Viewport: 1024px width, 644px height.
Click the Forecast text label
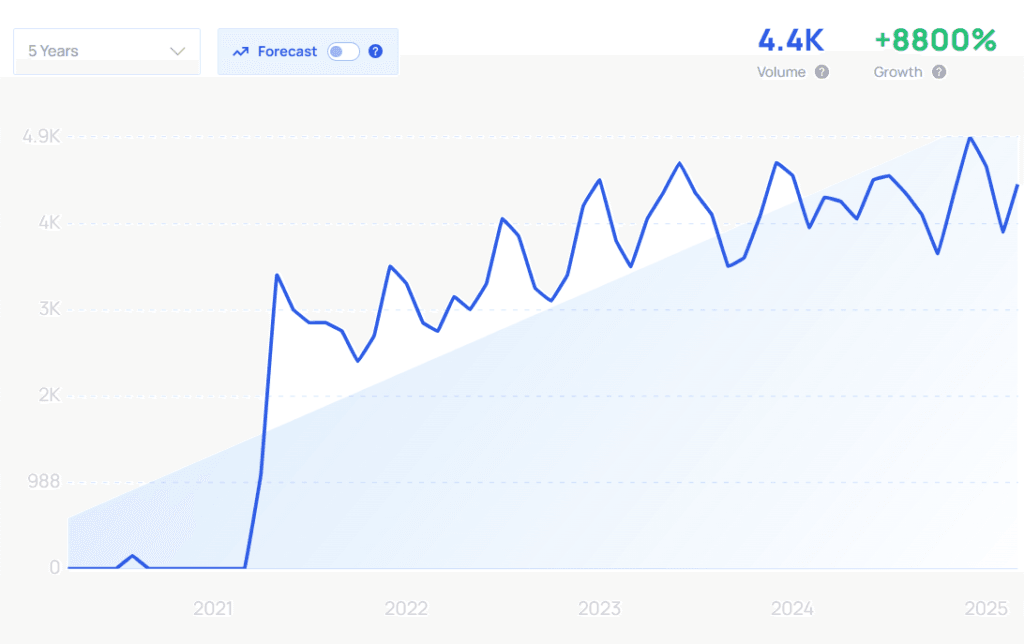coord(287,51)
